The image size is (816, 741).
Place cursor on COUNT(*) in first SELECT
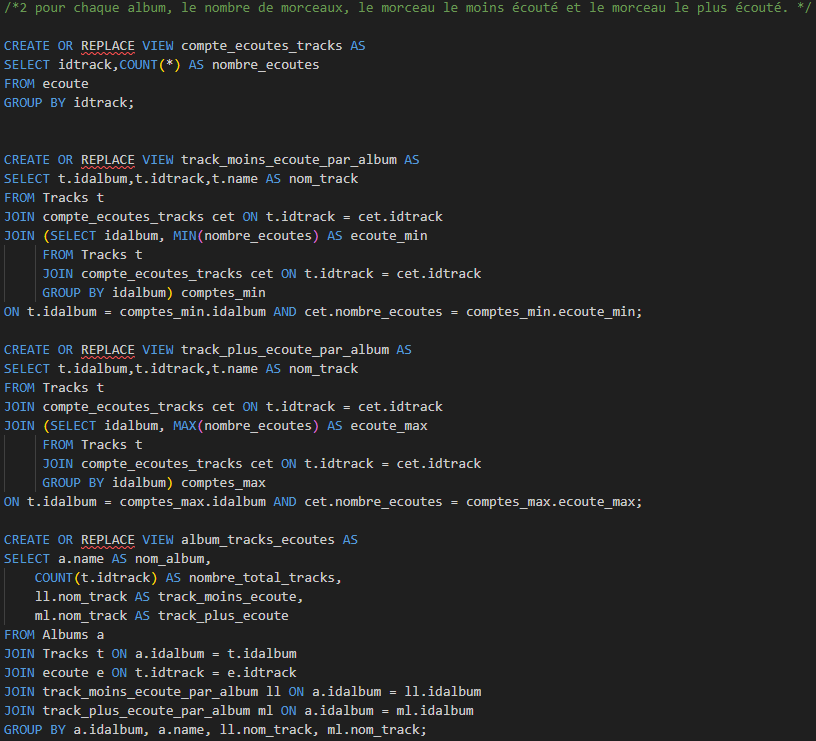(153, 65)
